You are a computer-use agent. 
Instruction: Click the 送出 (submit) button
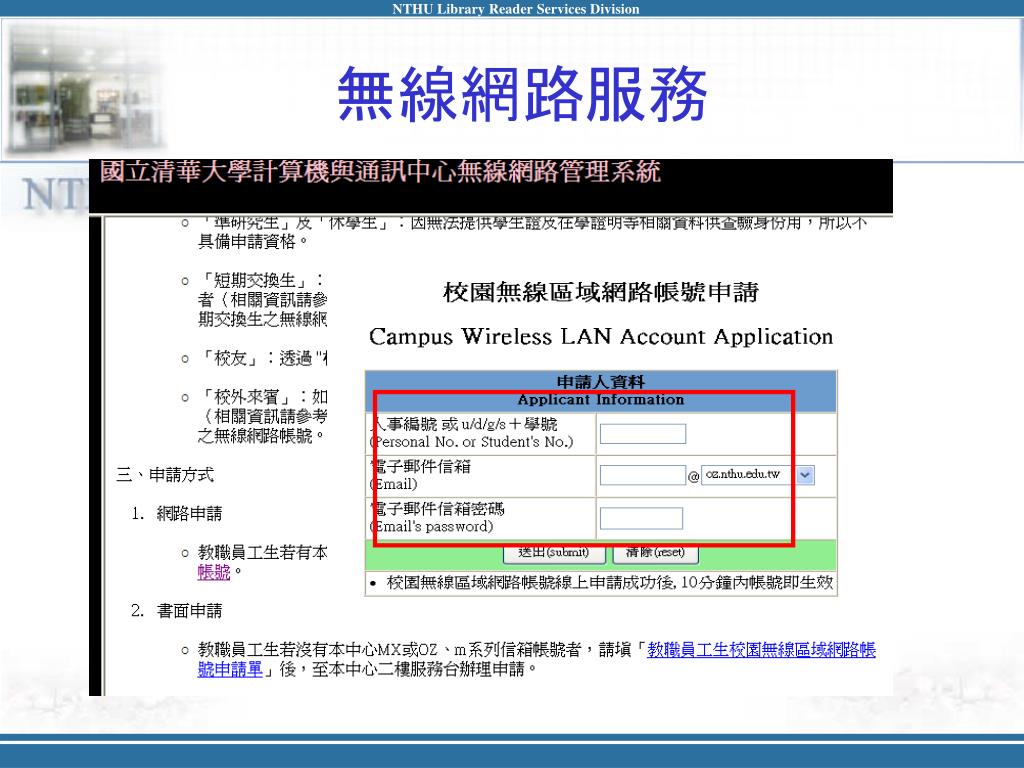[554, 552]
